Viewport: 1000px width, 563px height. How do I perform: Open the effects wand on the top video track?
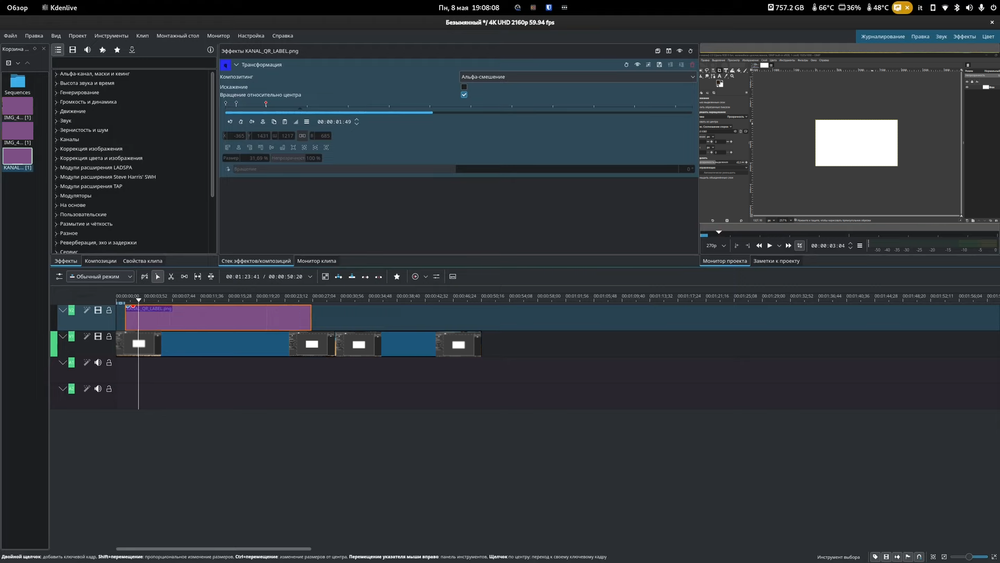(x=86, y=311)
